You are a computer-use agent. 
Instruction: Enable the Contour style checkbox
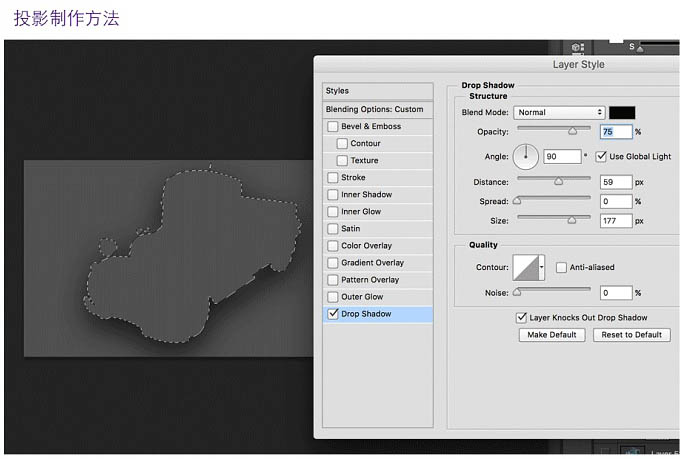(x=342, y=144)
